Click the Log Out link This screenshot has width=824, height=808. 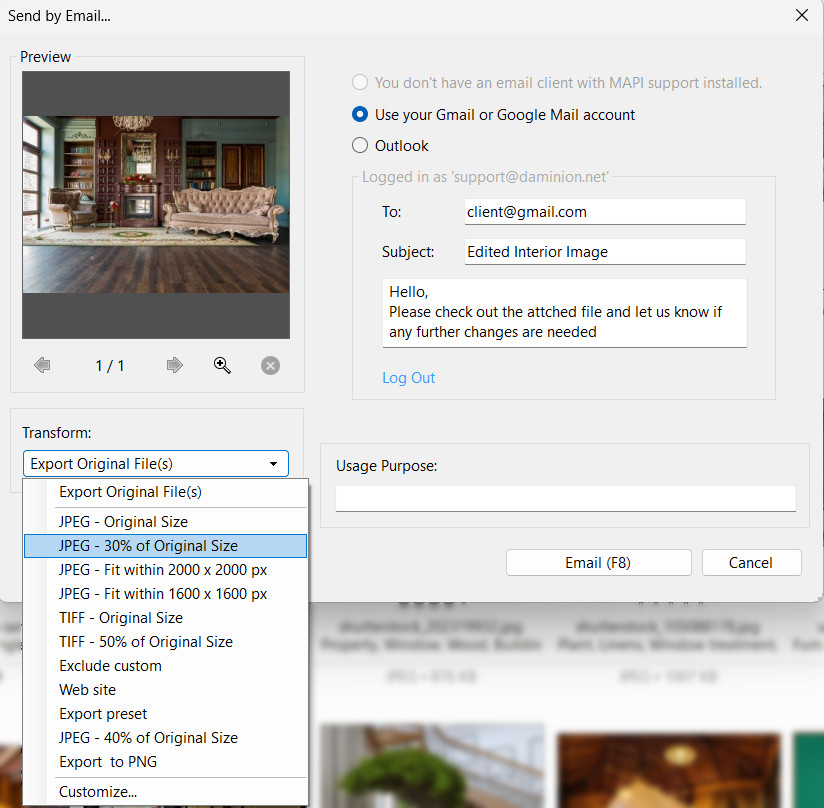tap(408, 378)
